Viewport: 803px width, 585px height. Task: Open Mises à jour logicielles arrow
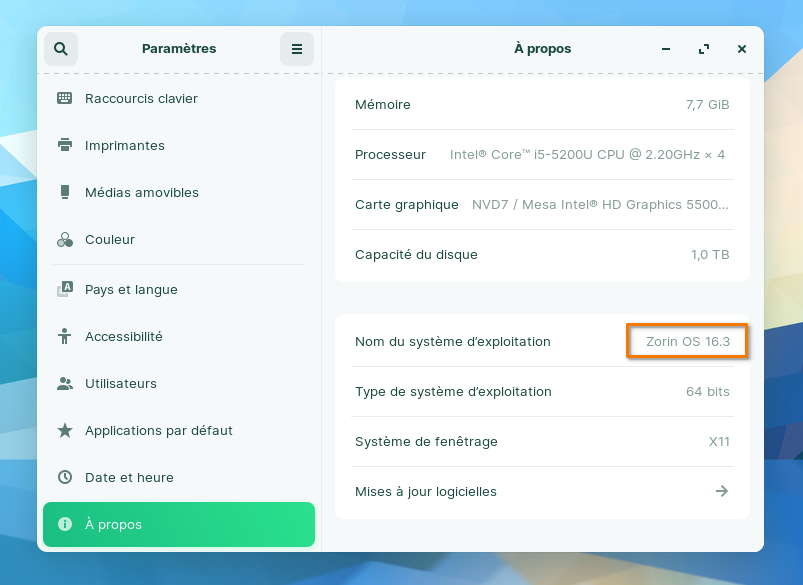[x=721, y=491]
